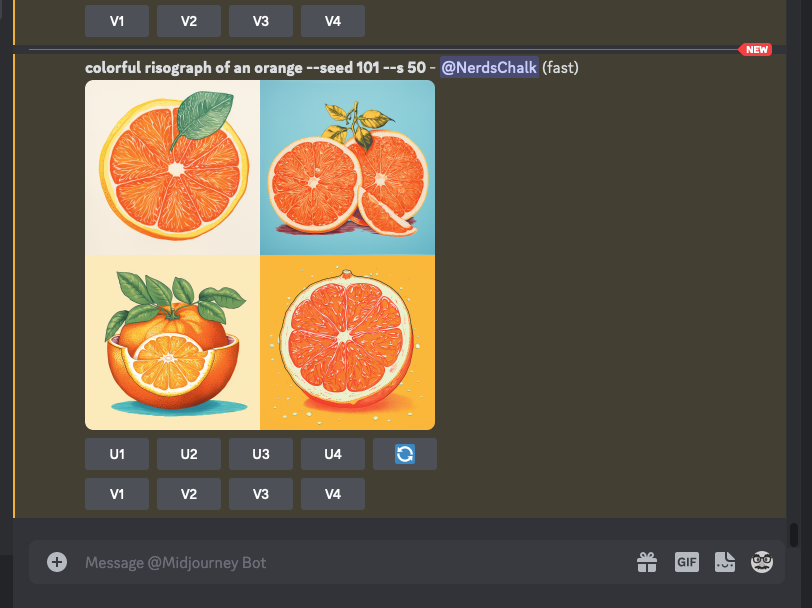The width and height of the screenshot is (812, 608).
Task: Open the GIF picker
Action: coord(687,562)
